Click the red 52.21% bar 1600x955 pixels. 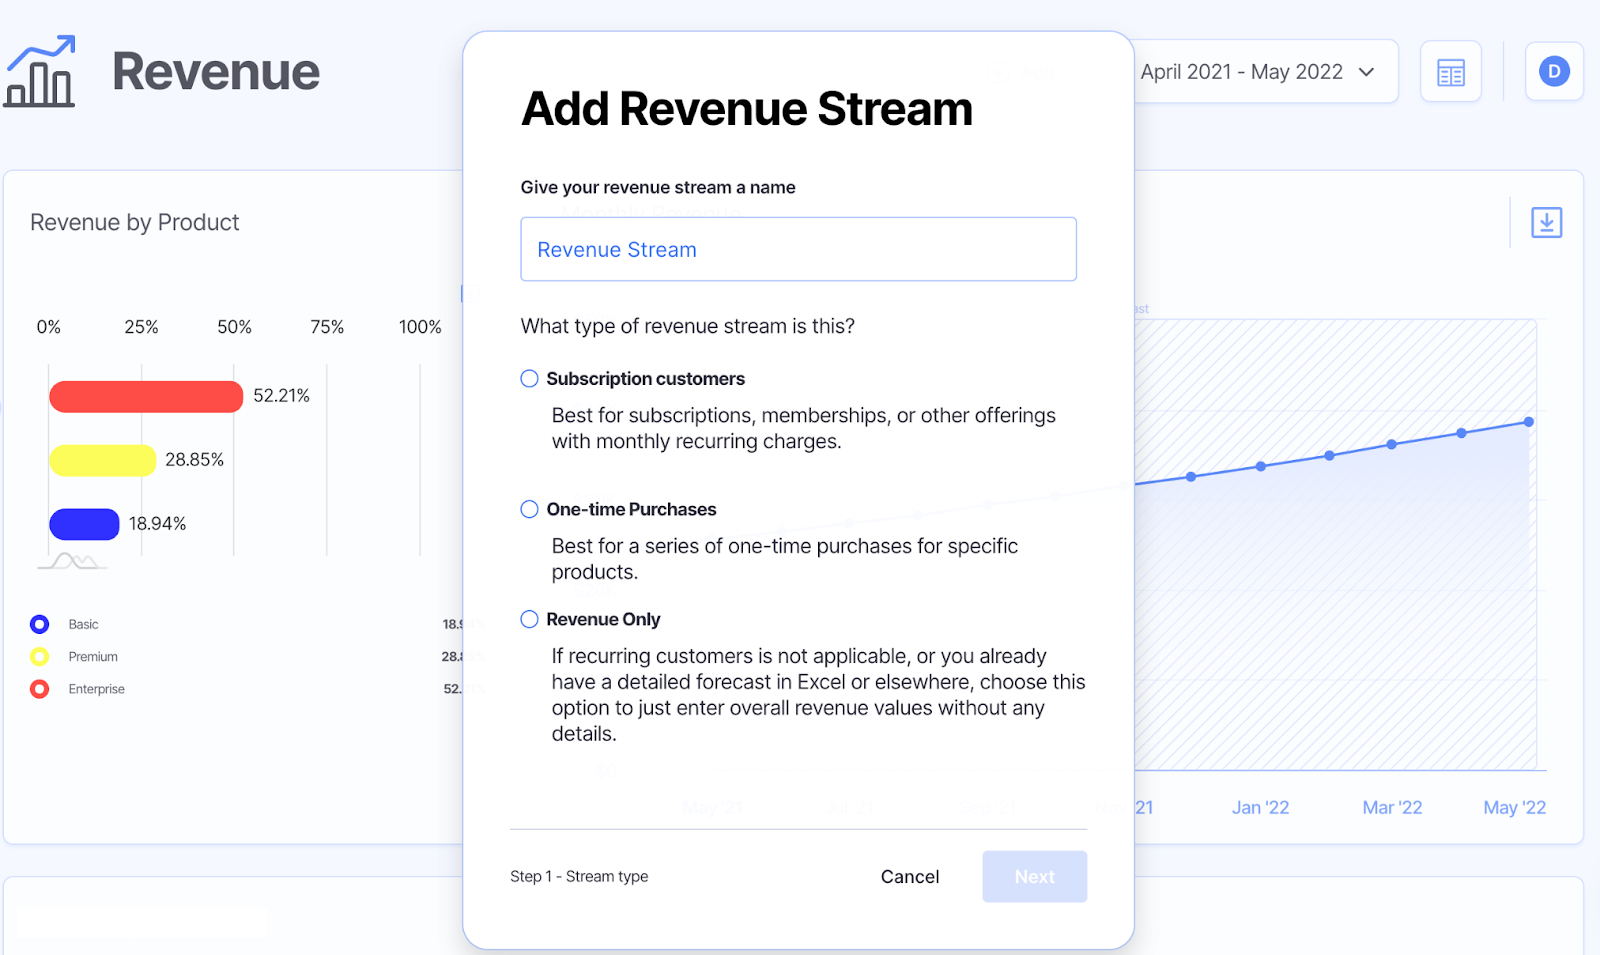point(146,396)
